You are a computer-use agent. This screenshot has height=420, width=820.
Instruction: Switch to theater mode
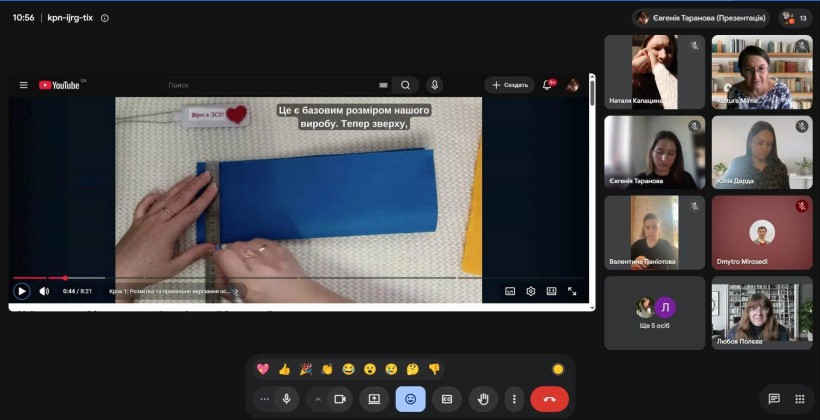click(551, 291)
